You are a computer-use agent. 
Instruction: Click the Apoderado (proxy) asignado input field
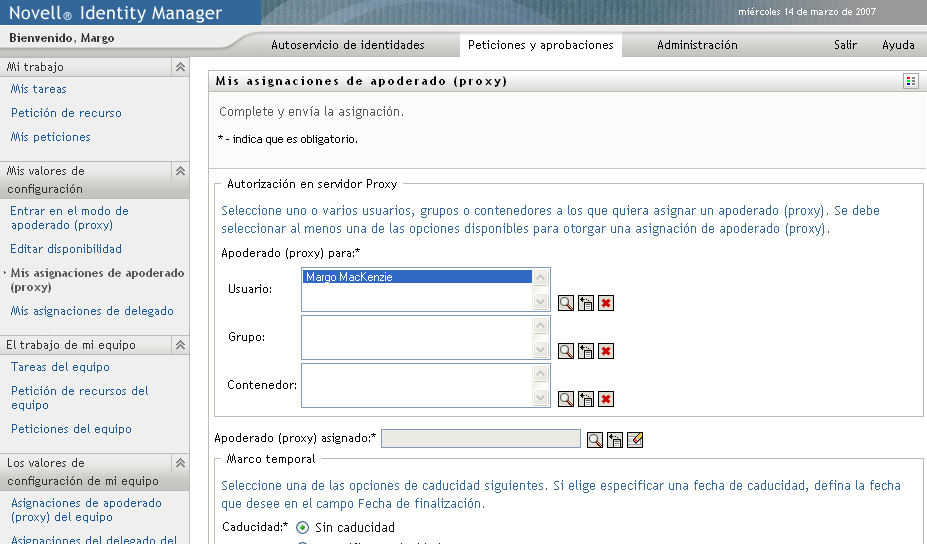[x=481, y=439]
